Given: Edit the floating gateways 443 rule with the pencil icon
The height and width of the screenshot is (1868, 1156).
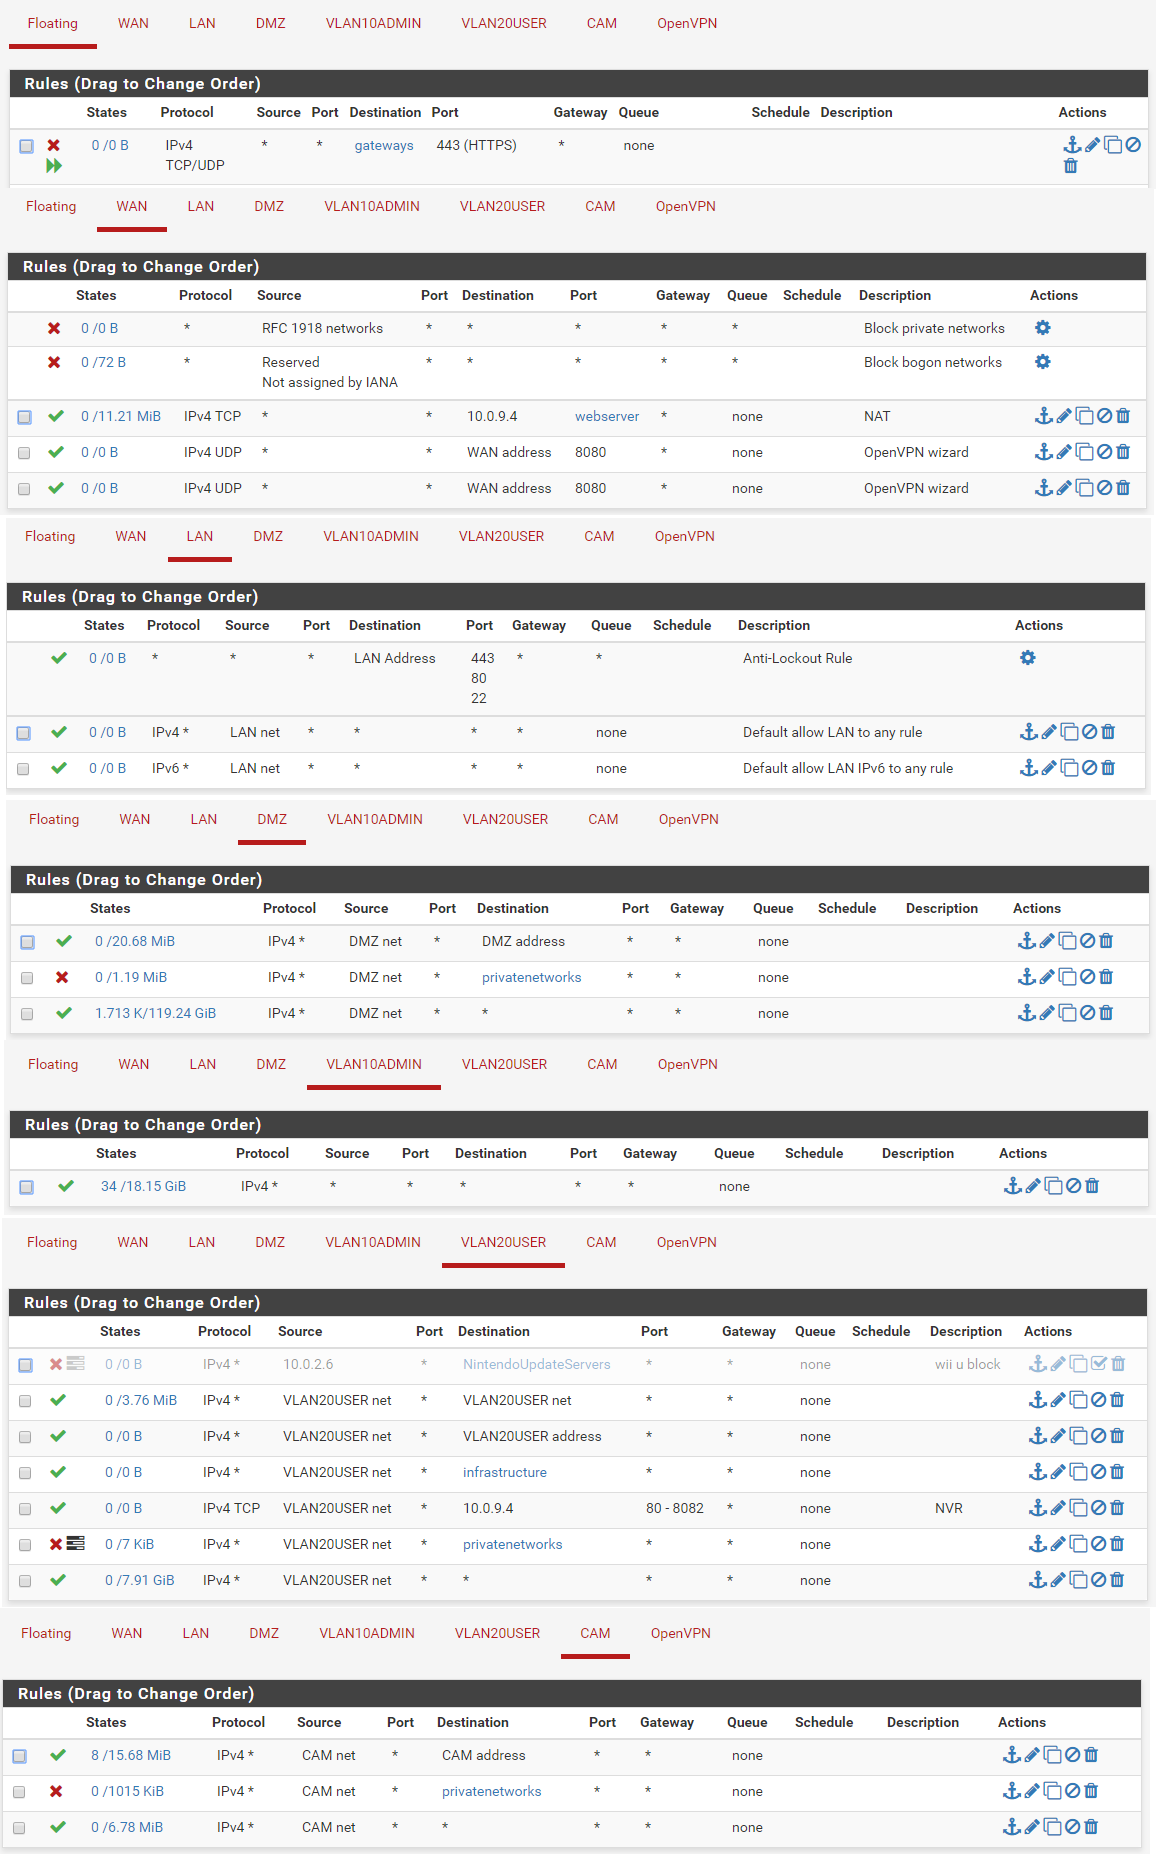Looking at the screenshot, I should pos(1093,145).
